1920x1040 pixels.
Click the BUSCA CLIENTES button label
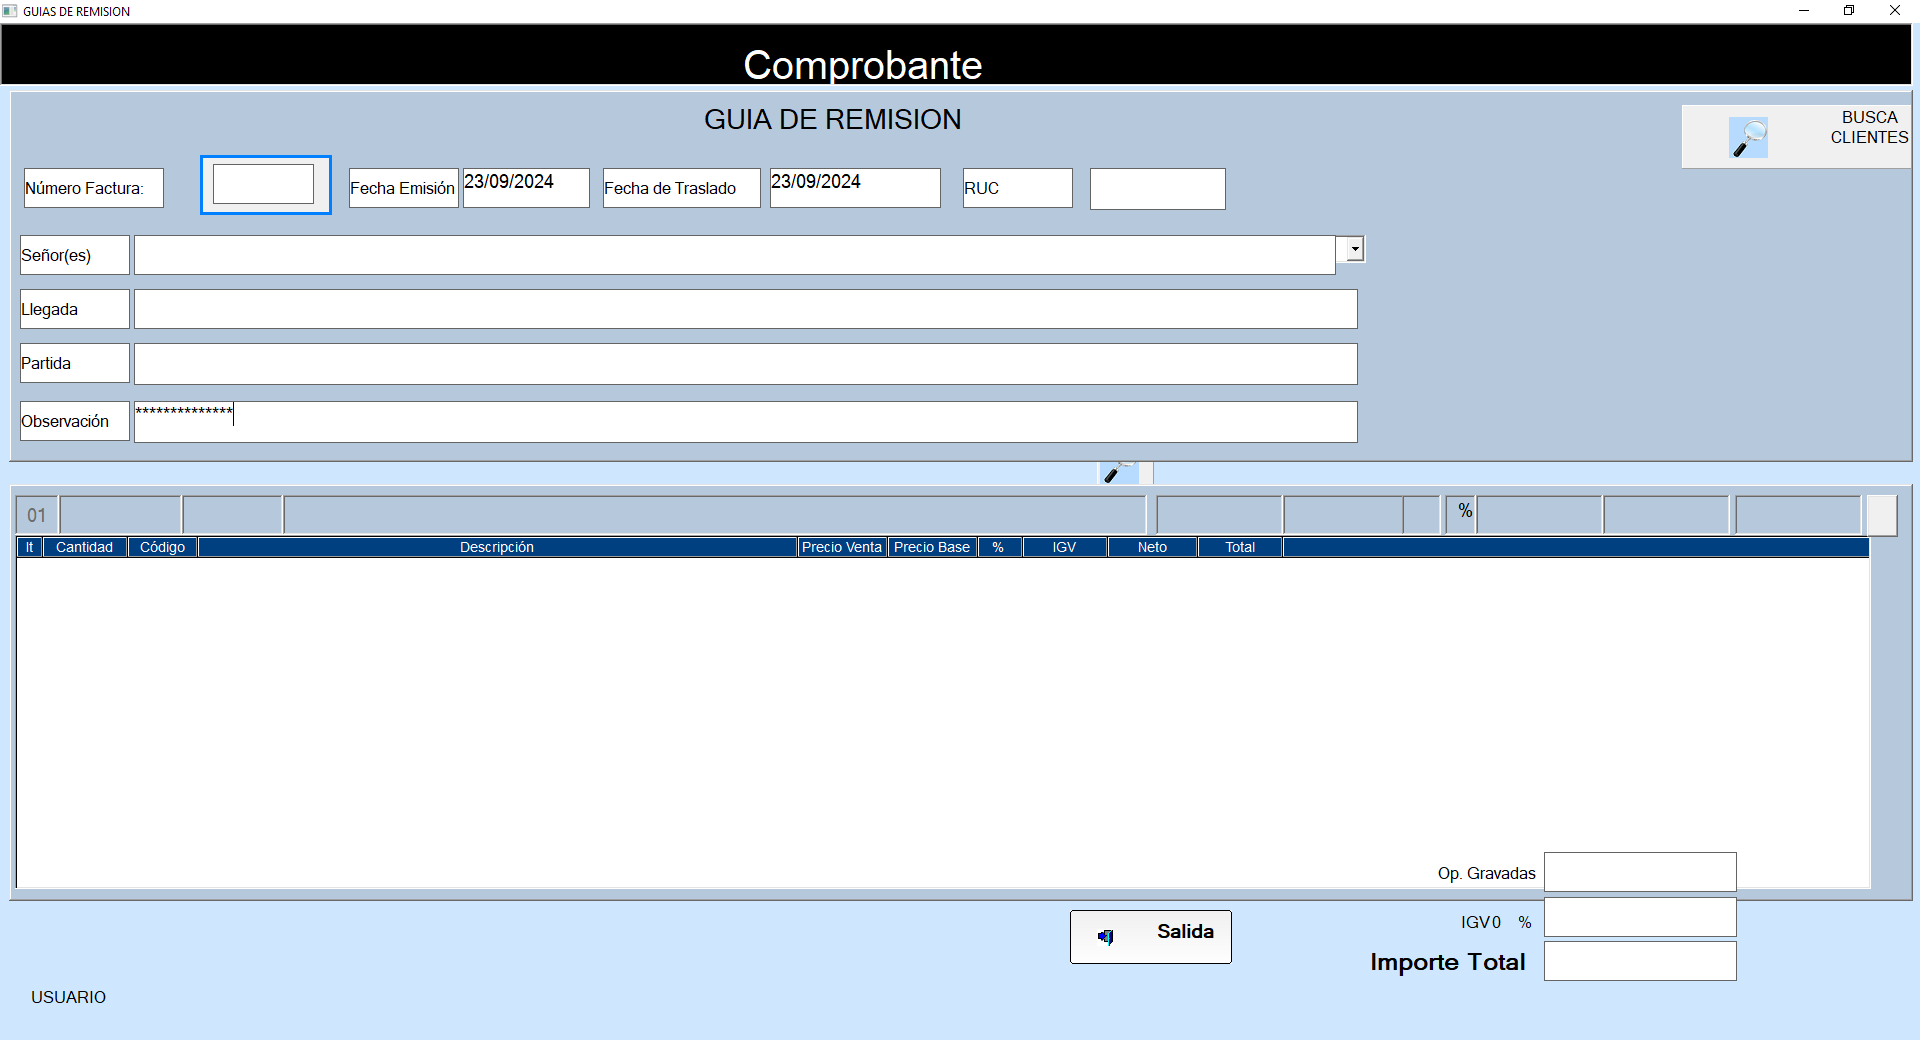(x=1868, y=128)
